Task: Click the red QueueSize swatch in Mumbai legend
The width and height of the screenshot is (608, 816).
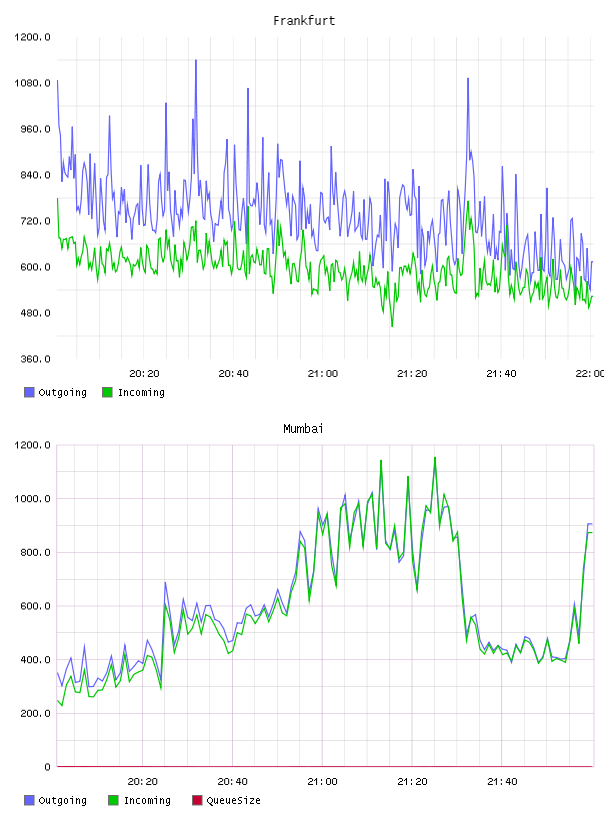Action: tap(197, 800)
